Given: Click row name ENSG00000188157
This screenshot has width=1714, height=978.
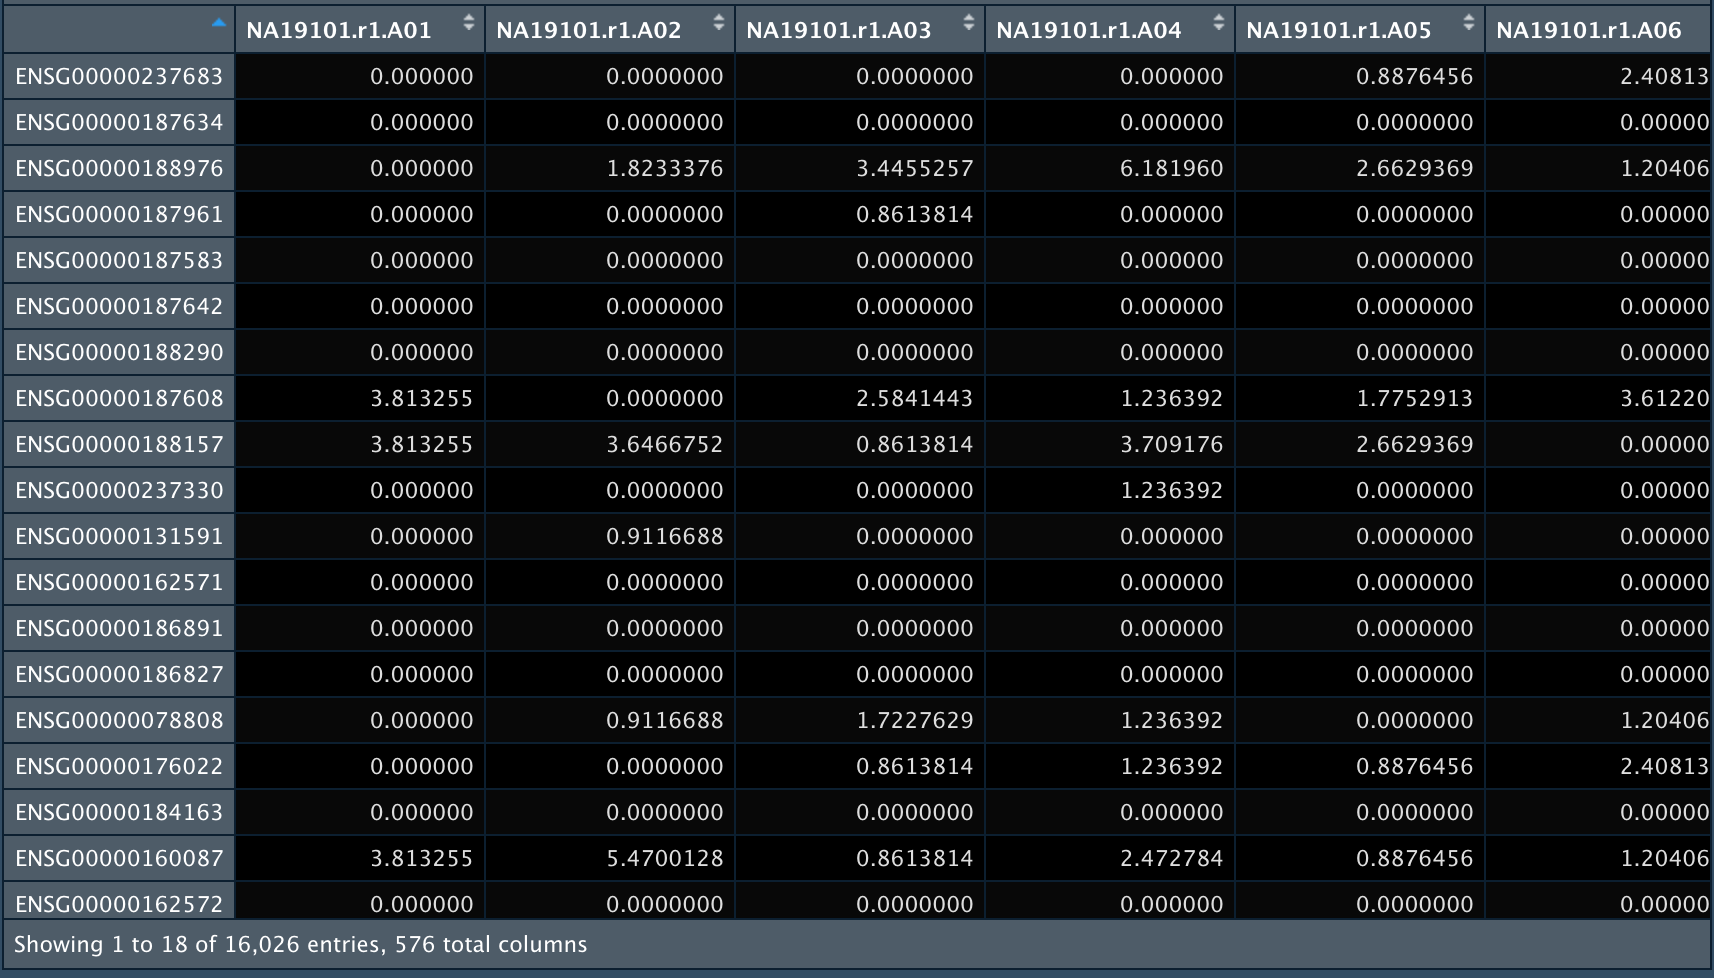Looking at the screenshot, I should pos(119,444).
